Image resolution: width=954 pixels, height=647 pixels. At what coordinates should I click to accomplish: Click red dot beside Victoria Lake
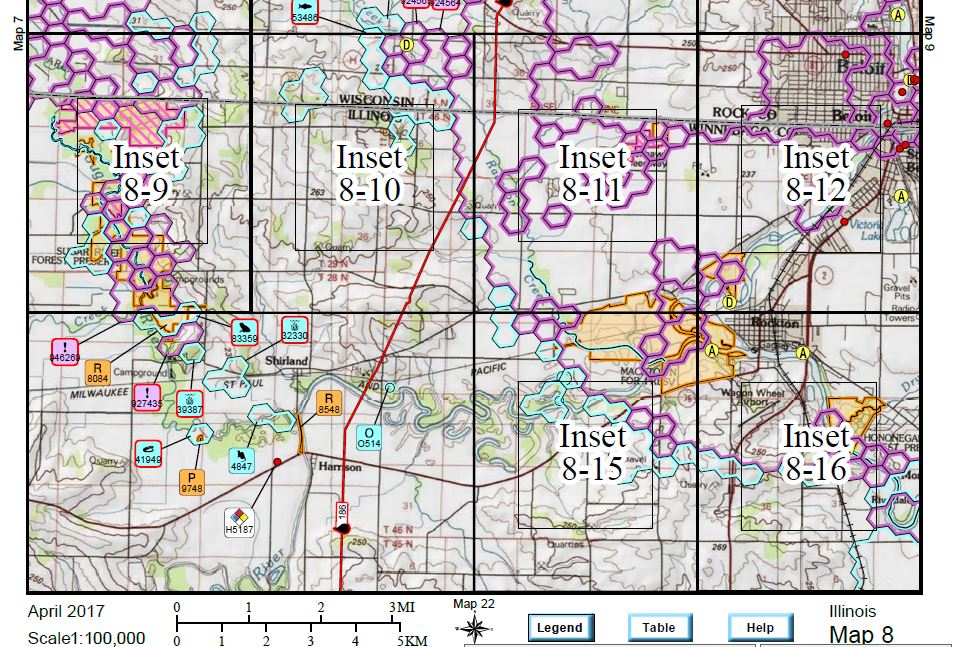[844, 222]
